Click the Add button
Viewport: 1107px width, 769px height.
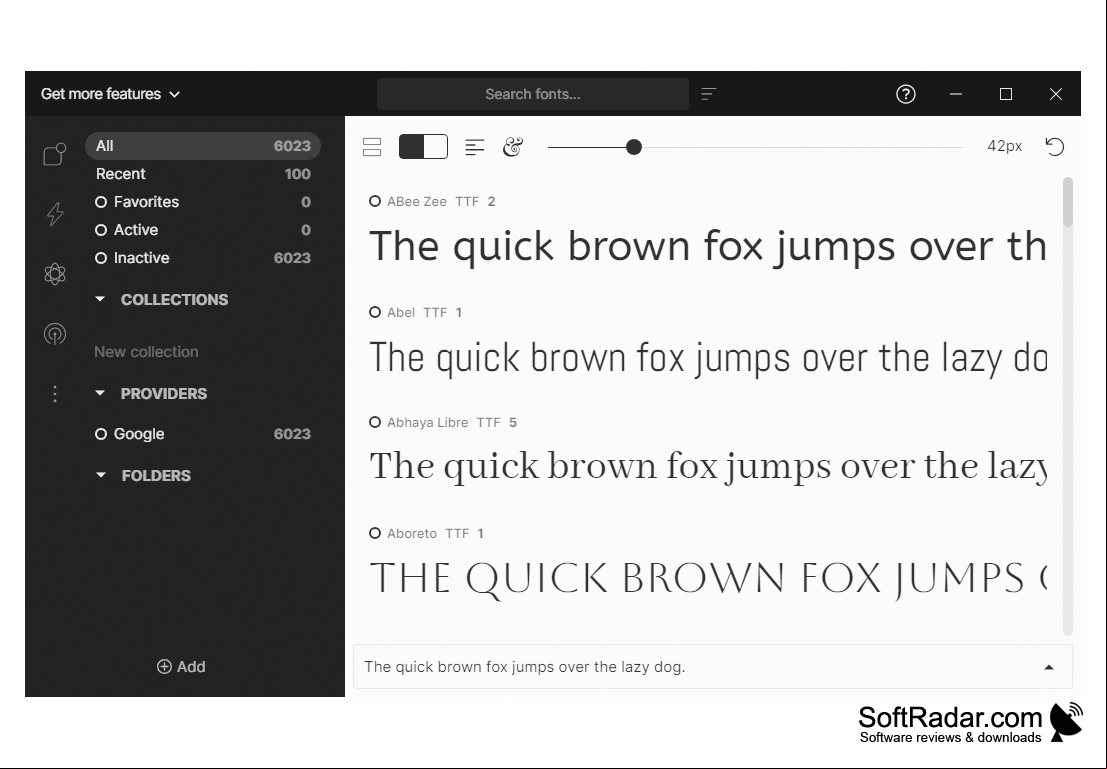coord(181,667)
